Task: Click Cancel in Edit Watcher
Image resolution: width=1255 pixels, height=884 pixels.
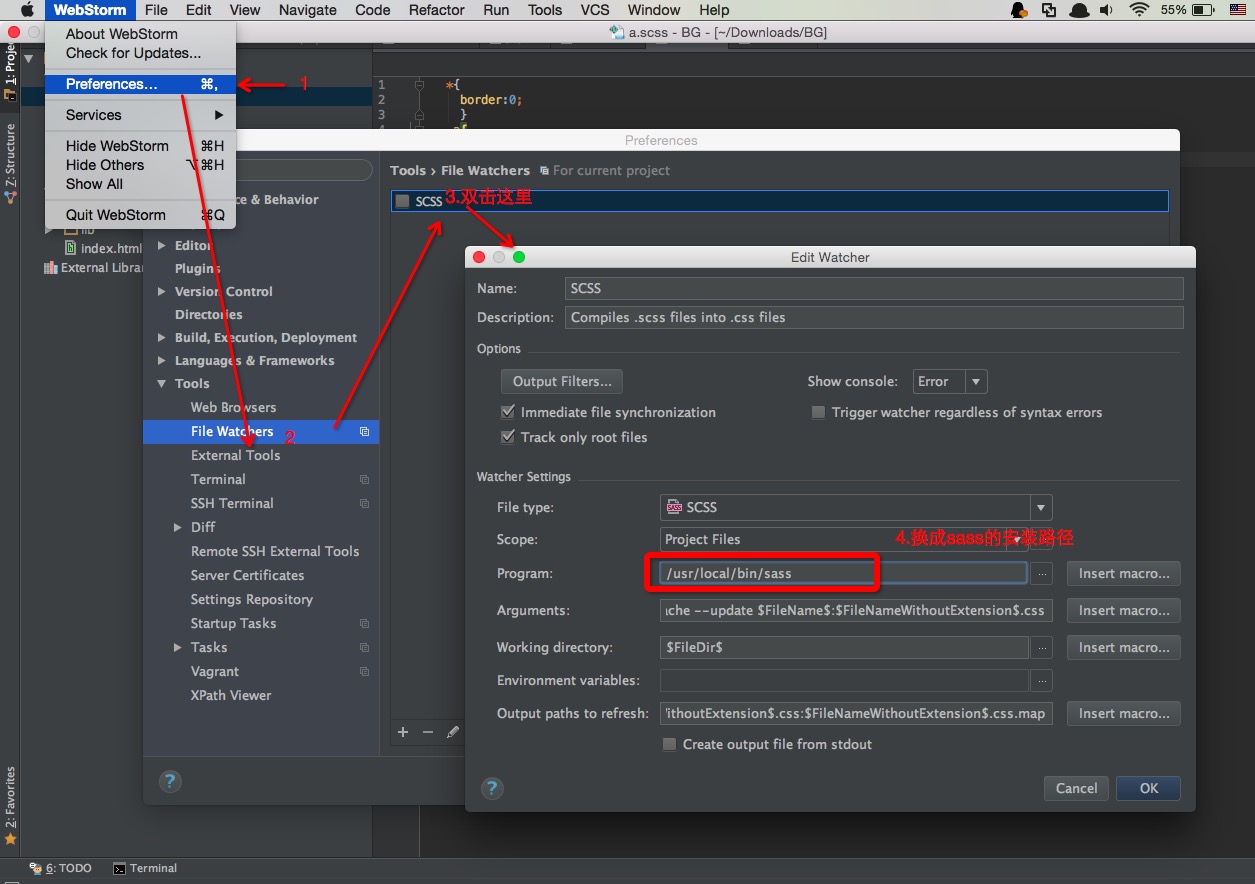Action: pyautogui.click(x=1076, y=788)
